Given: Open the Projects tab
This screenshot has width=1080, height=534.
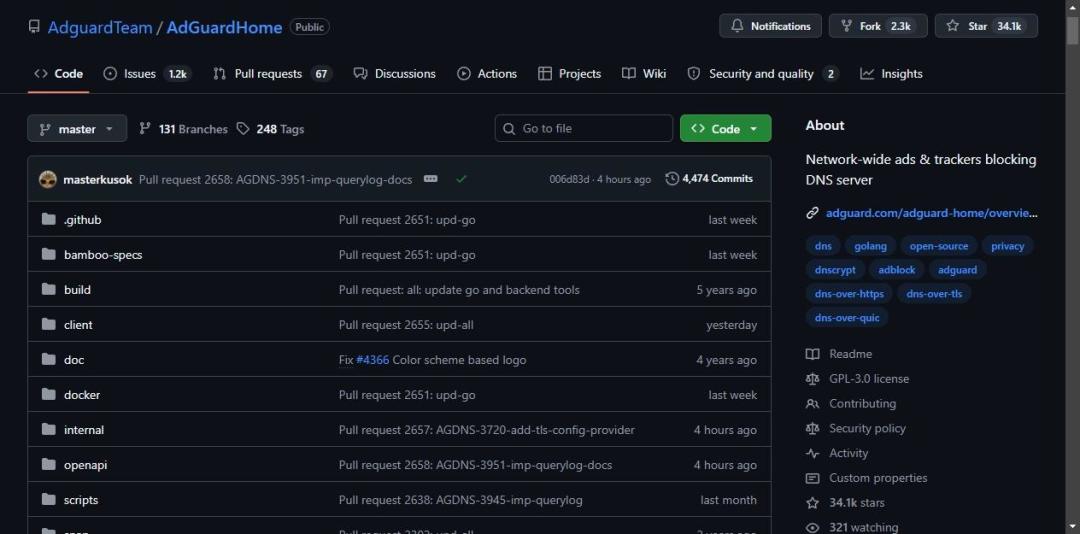Looking at the screenshot, I should tap(570, 74).
